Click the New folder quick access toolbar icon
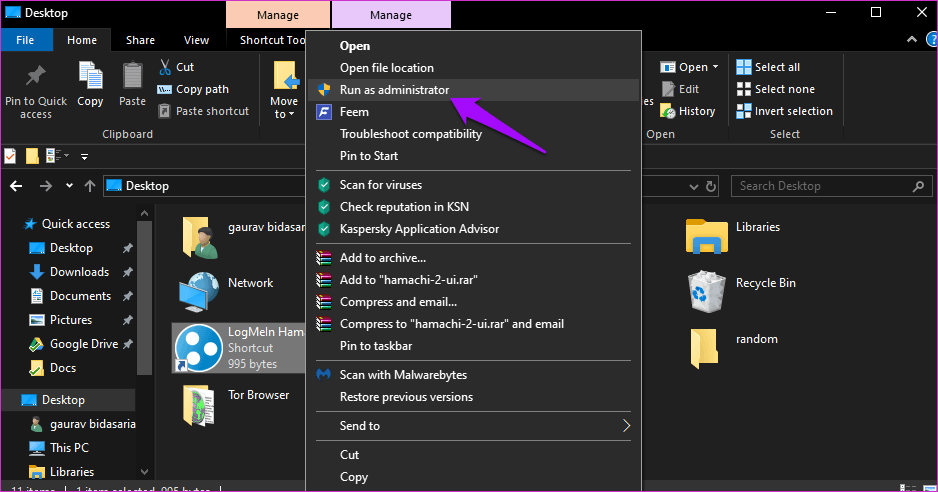This screenshot has width=938, height=492. pos(32,156)
